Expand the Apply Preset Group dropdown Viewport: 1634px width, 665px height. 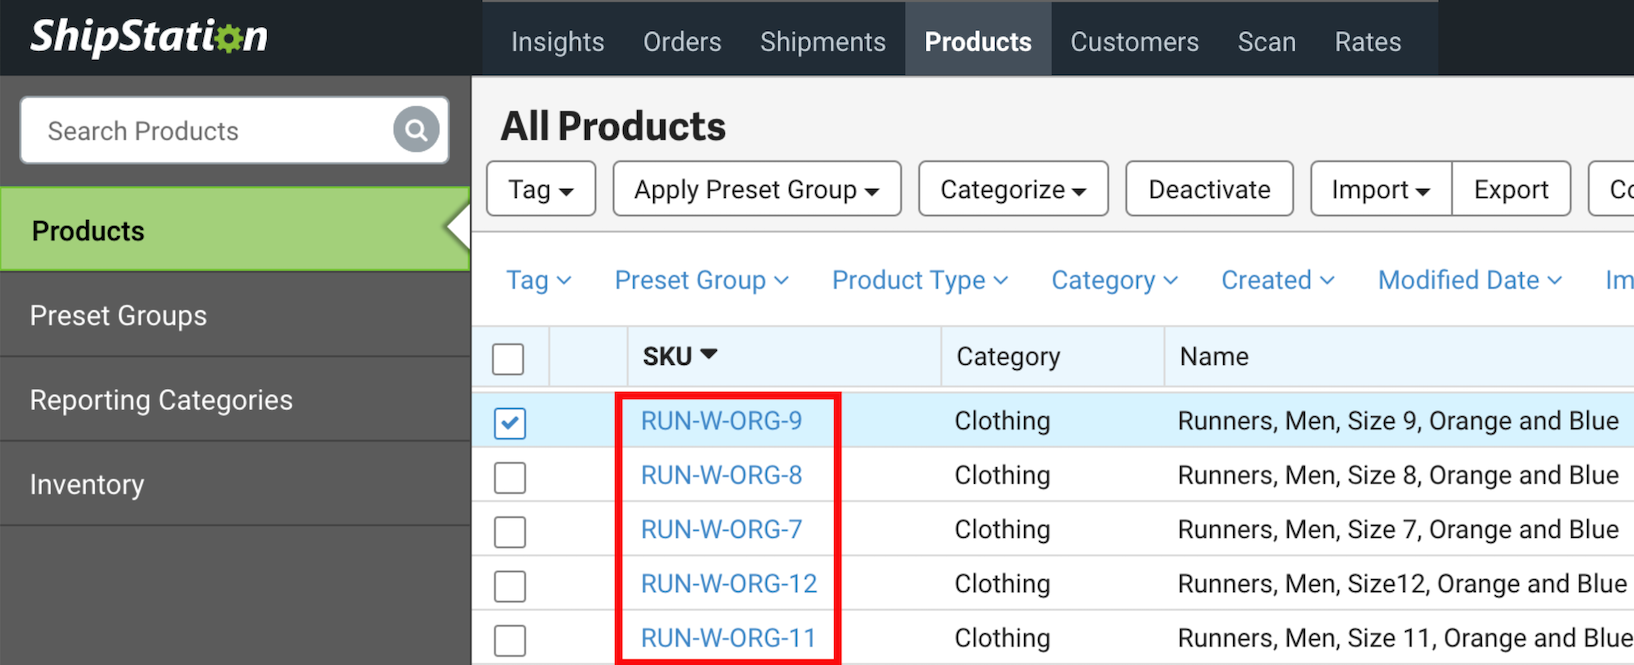tap(757, 189)
